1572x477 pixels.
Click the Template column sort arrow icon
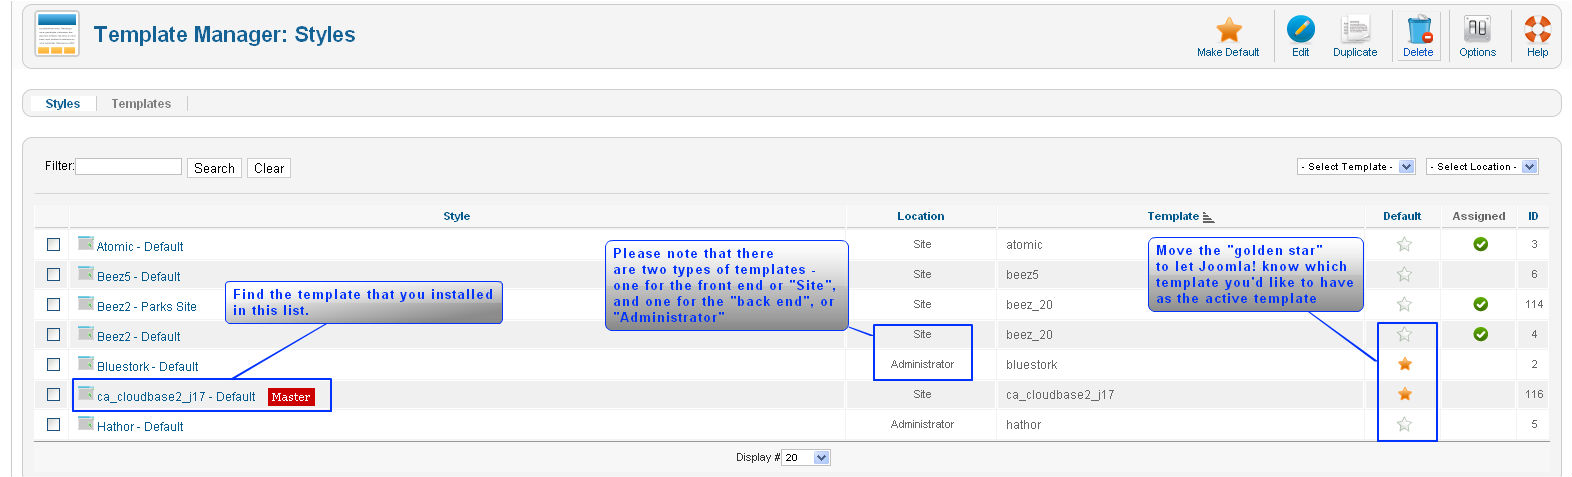click(x=1208, y=217)
